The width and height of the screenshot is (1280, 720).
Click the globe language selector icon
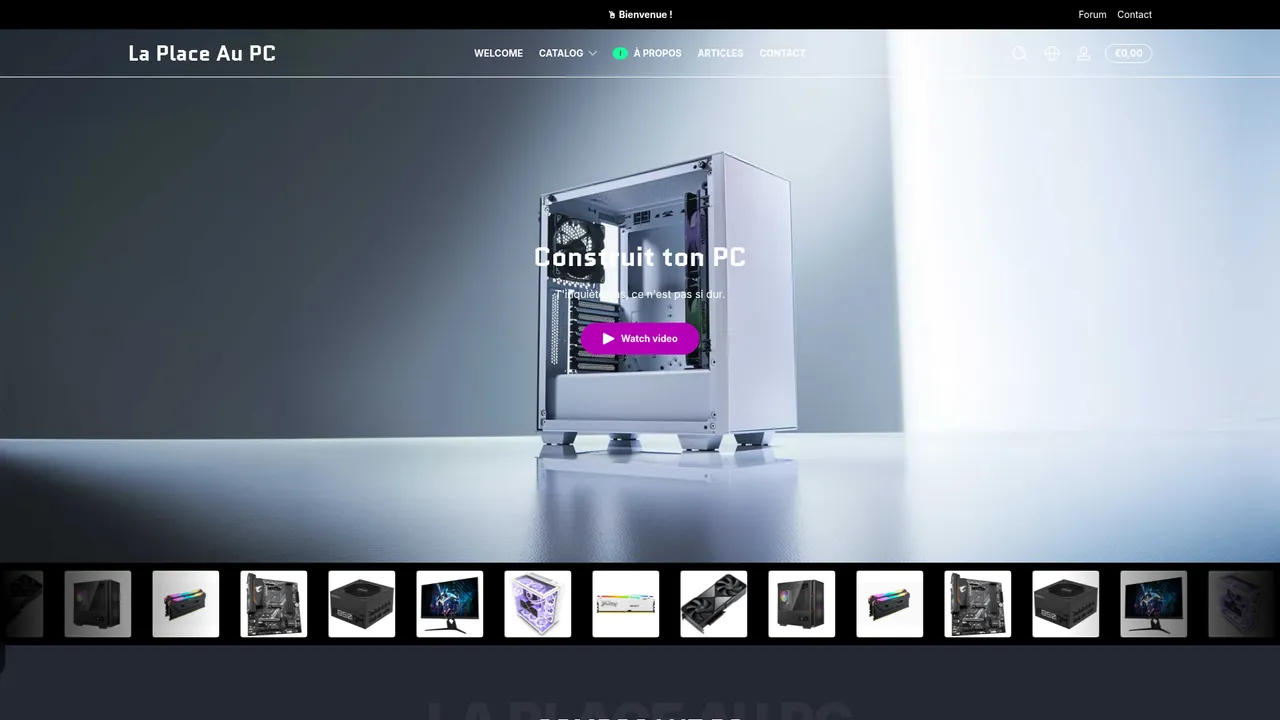pos(1052,53)
